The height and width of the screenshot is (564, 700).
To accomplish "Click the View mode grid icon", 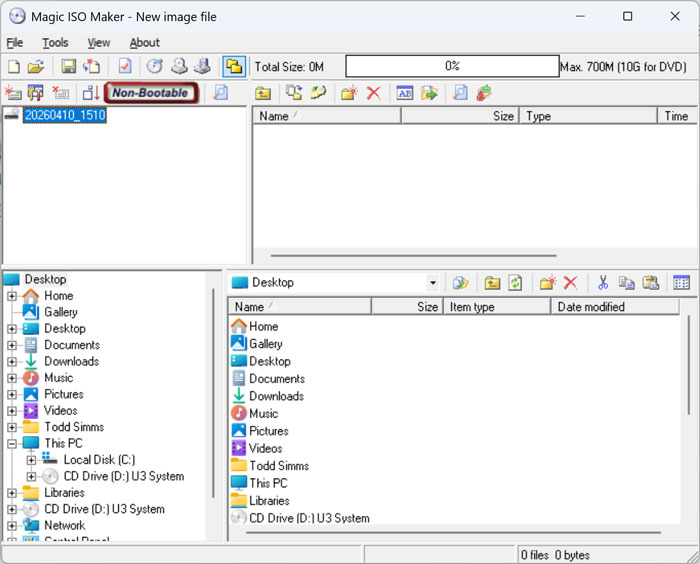I will (x=681, y=283).
